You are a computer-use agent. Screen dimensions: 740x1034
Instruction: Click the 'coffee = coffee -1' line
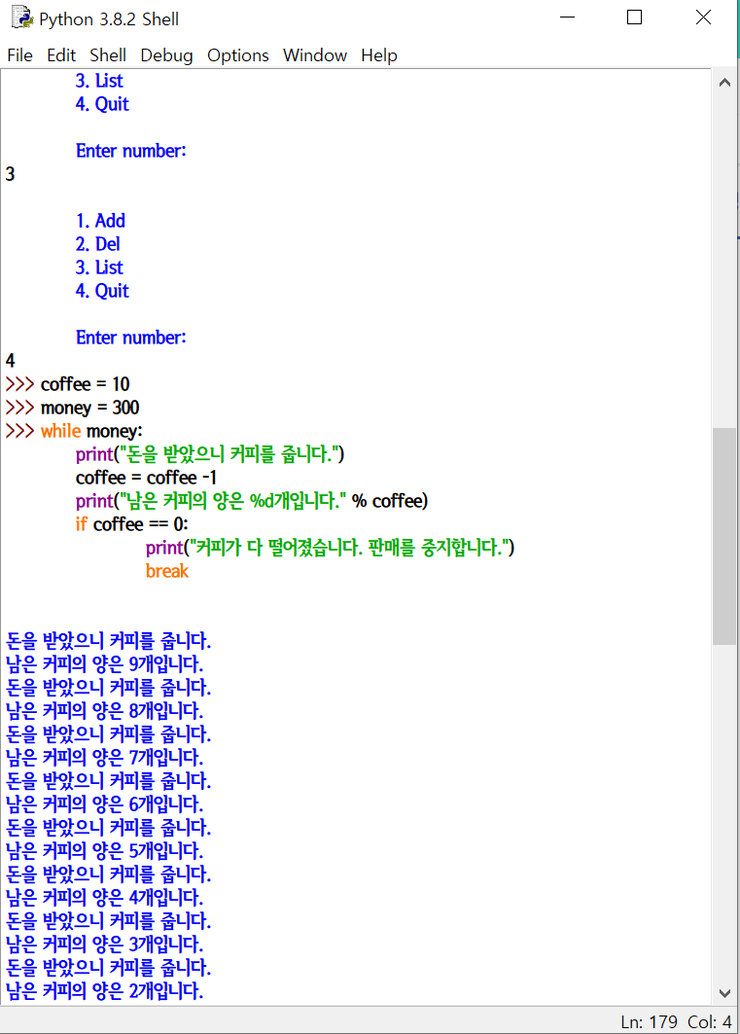tap(146, 477)
